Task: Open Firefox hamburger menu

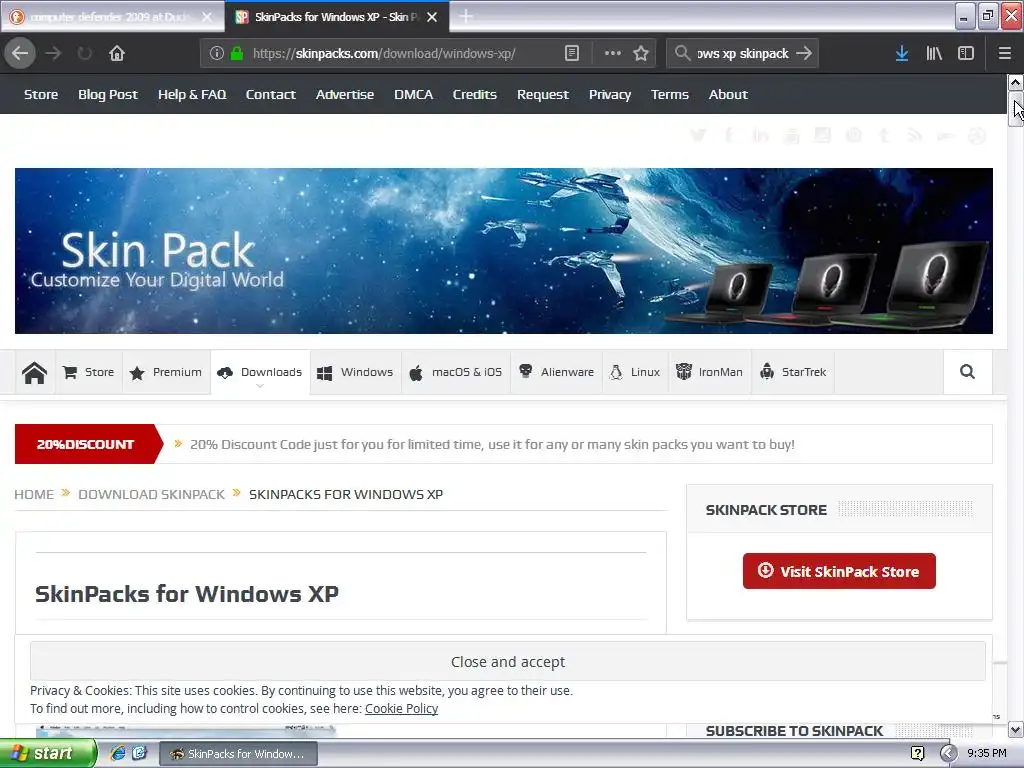Action: click(x=1004, y=53)
